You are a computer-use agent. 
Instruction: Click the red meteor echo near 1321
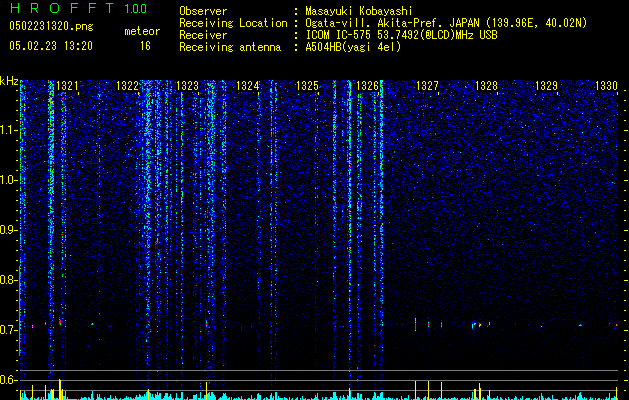pyautogui.click(x=60, y=322)
